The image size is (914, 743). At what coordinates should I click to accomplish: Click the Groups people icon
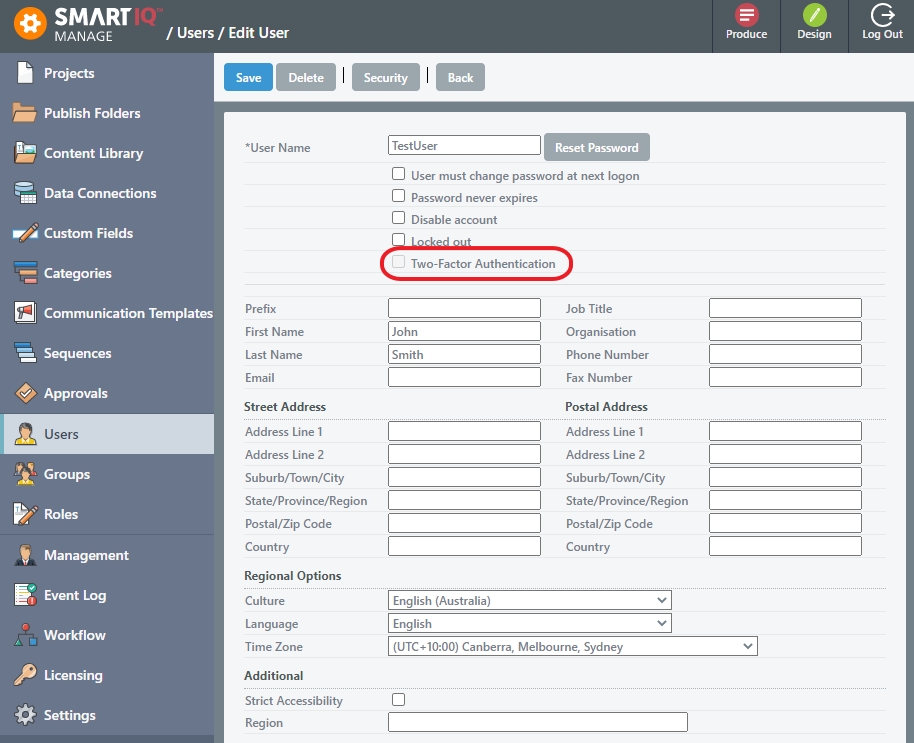pos(25,473)
